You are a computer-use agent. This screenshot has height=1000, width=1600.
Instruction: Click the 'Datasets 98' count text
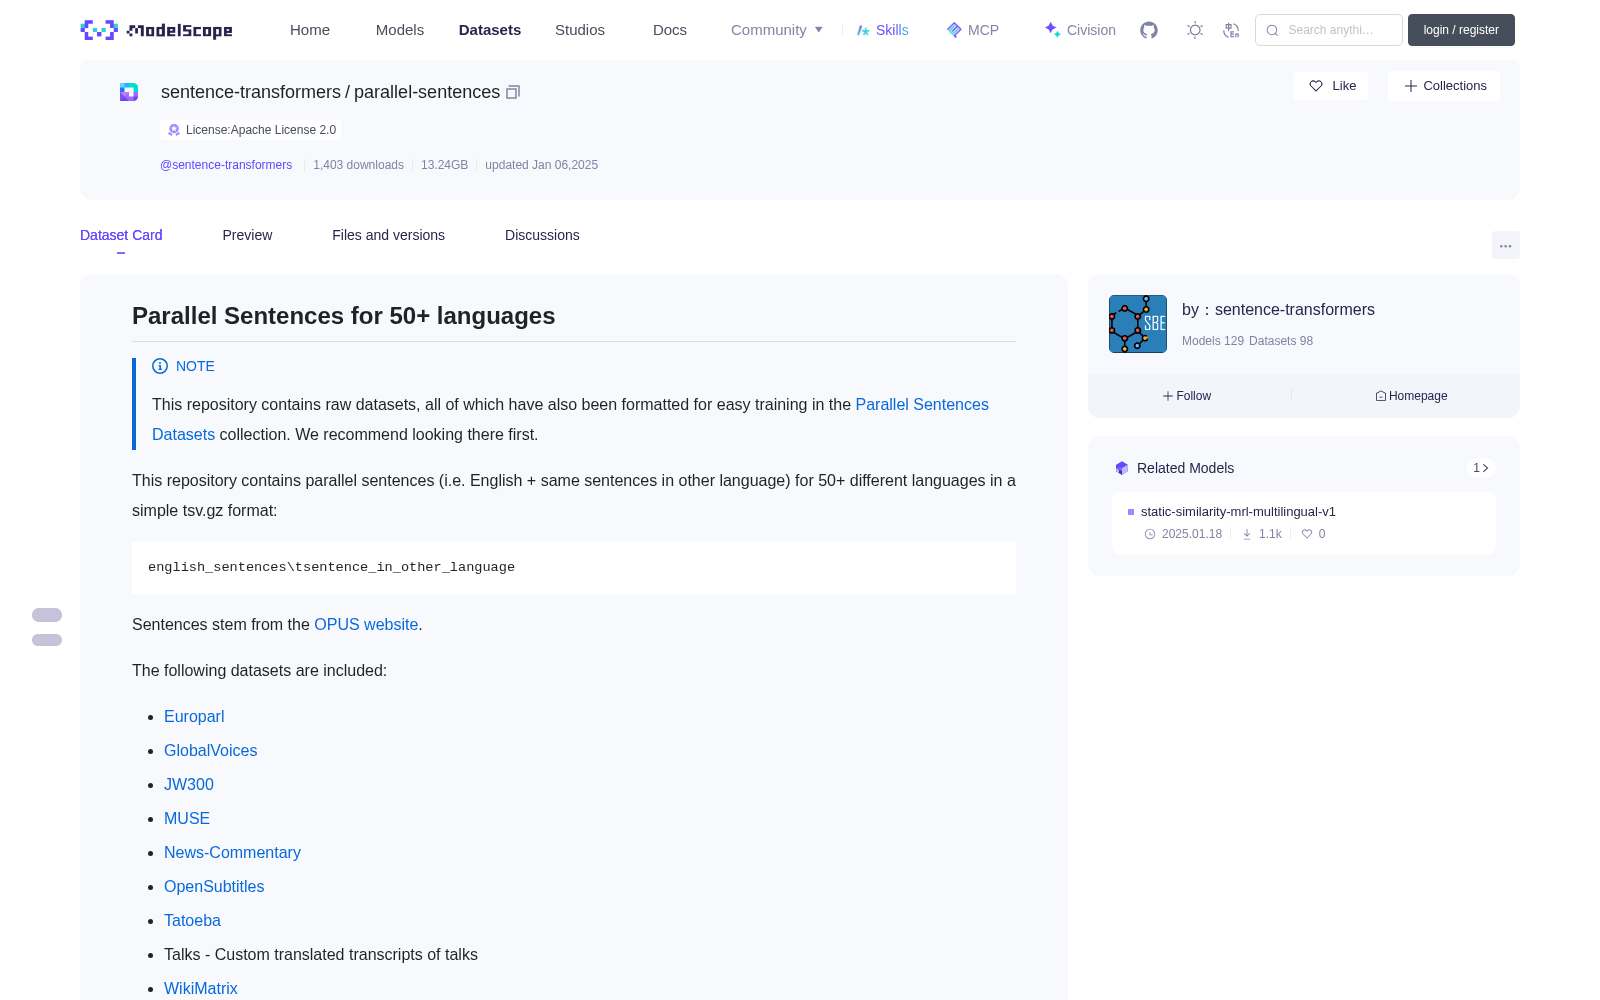click(x=1281, y=341)
